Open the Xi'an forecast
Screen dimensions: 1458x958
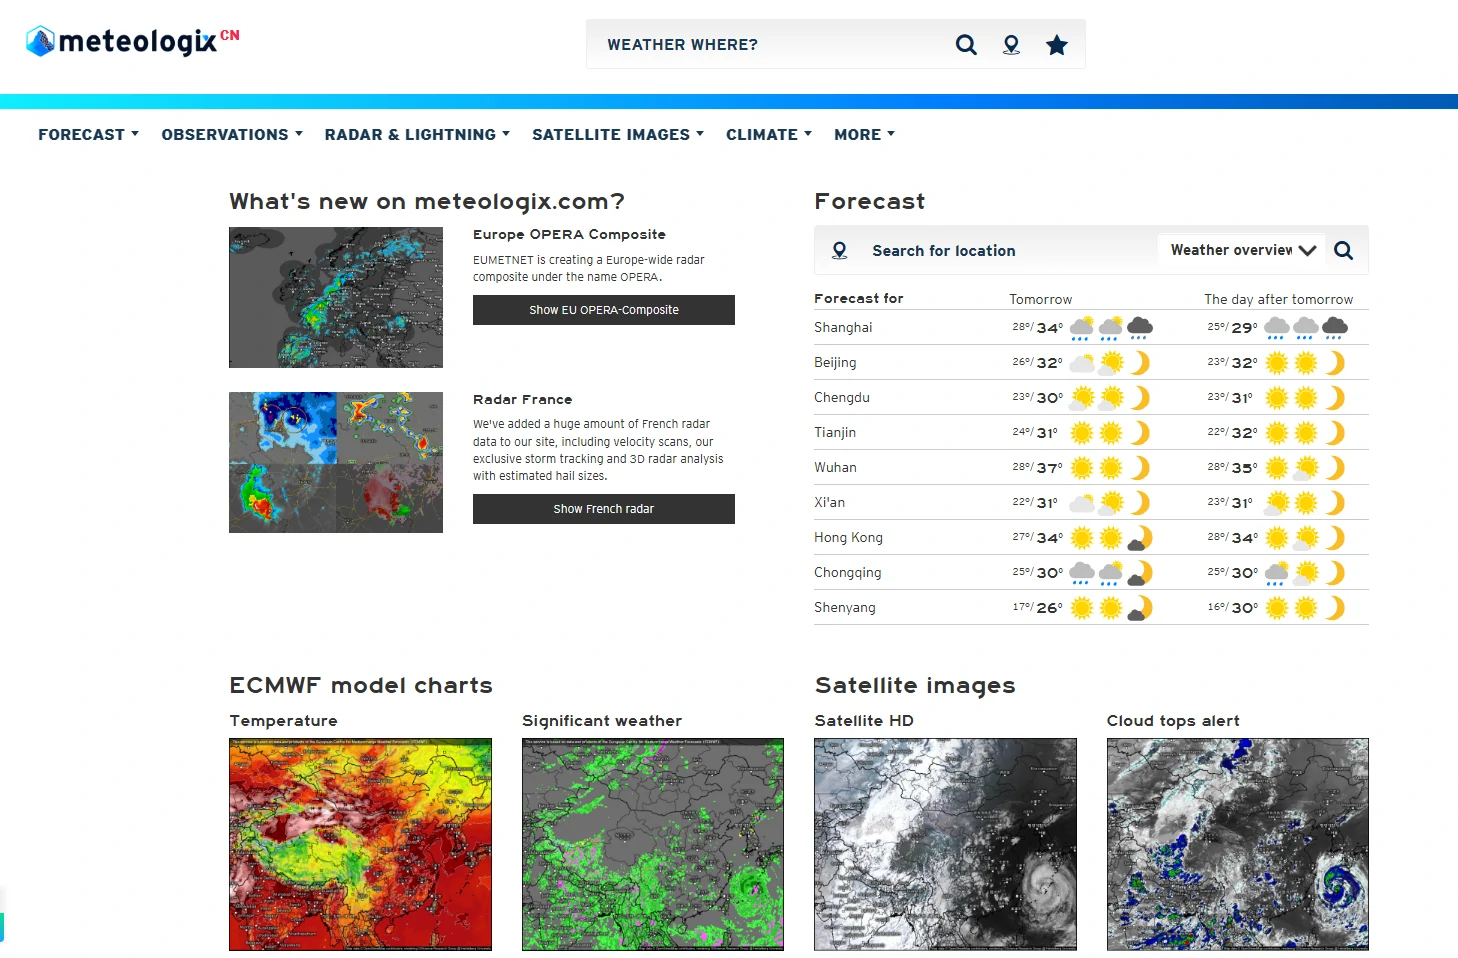coord(829,502)
